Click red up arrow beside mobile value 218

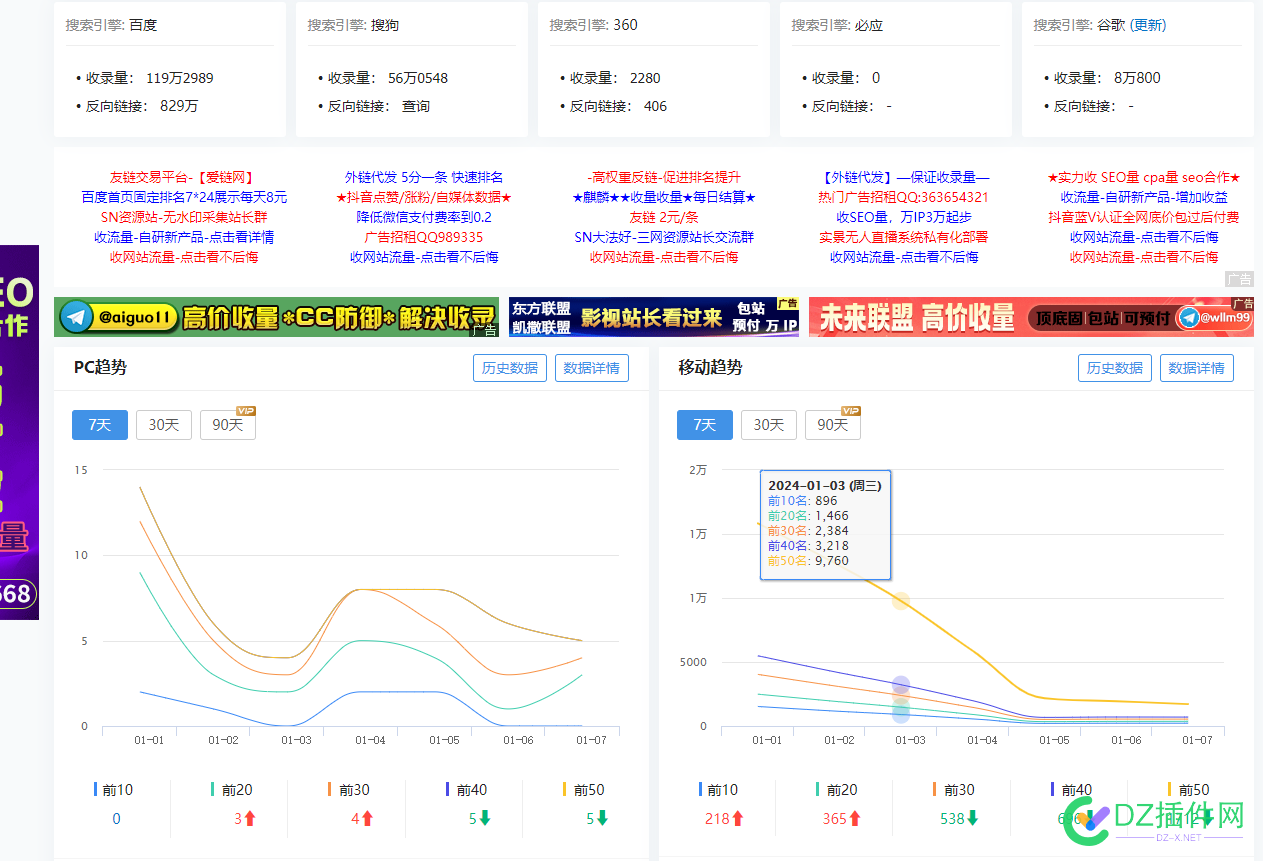[738, 818]
